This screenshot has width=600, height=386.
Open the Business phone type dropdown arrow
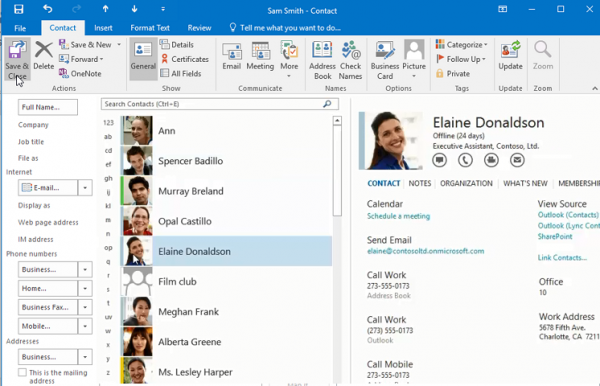(x=85, y=270)
